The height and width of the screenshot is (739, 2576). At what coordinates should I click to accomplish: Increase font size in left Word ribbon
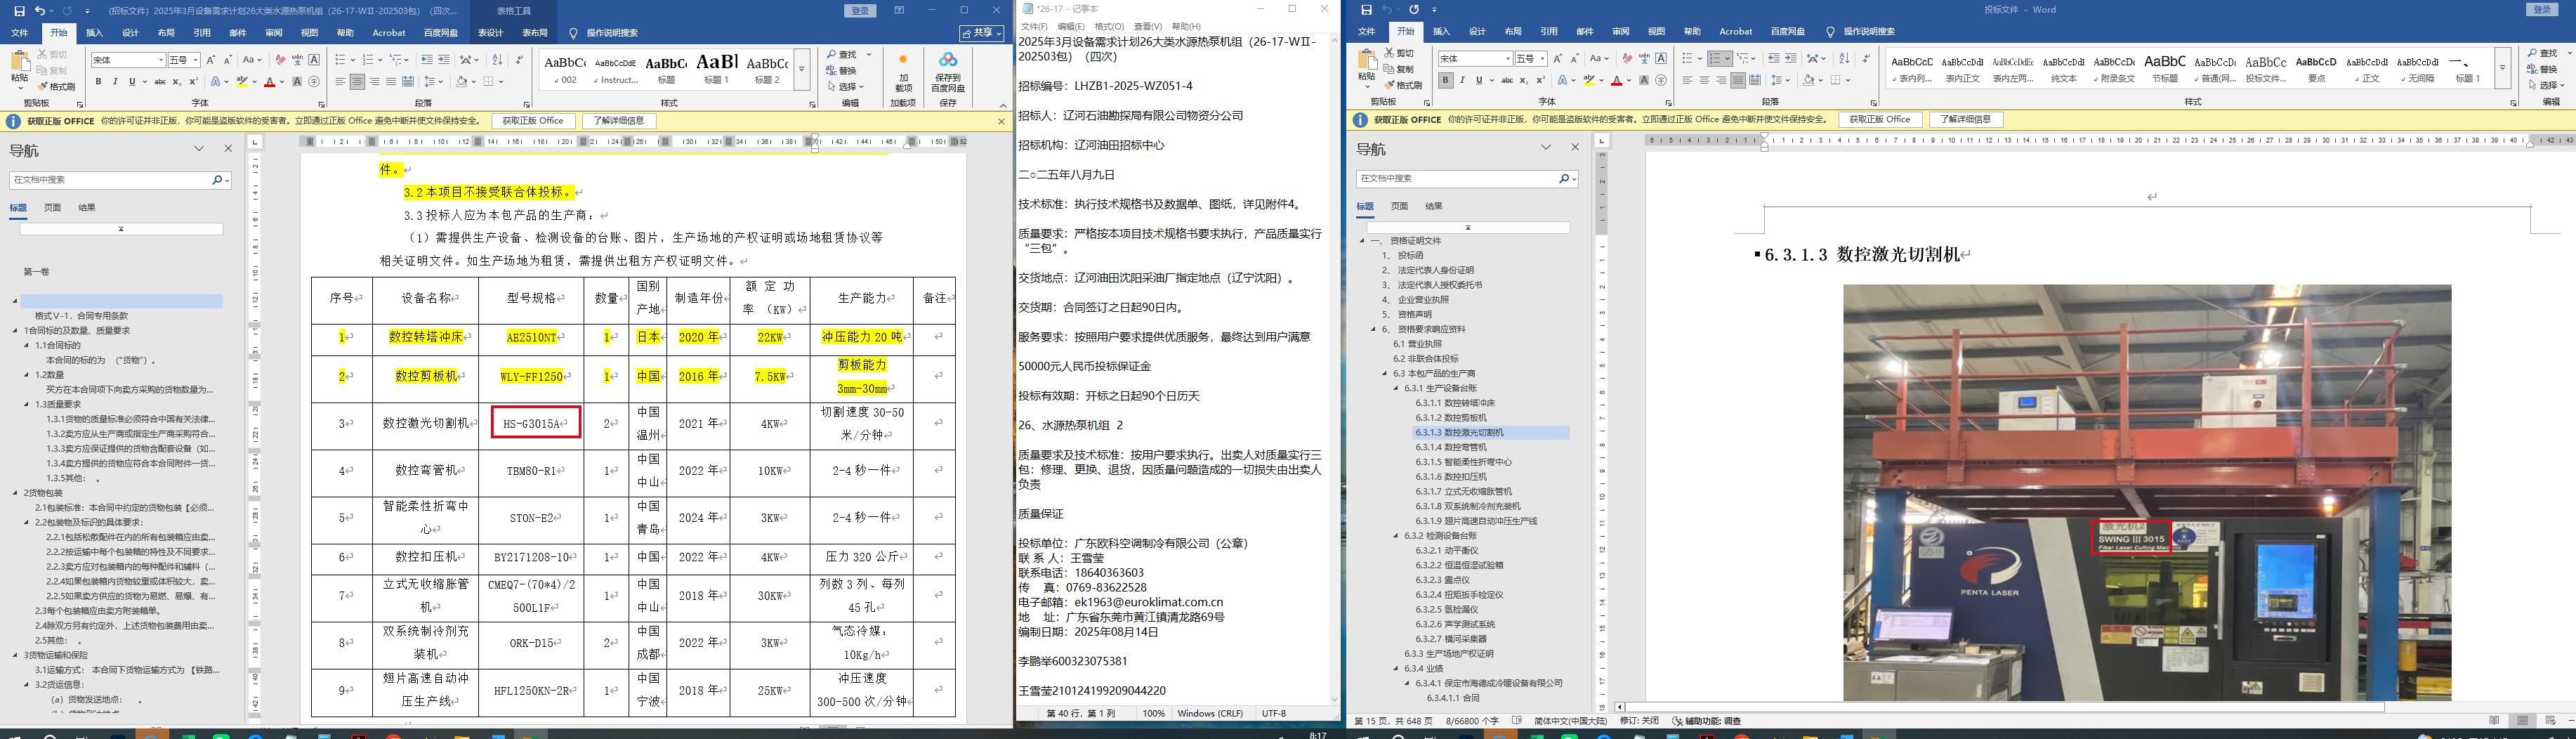[211, 60]
